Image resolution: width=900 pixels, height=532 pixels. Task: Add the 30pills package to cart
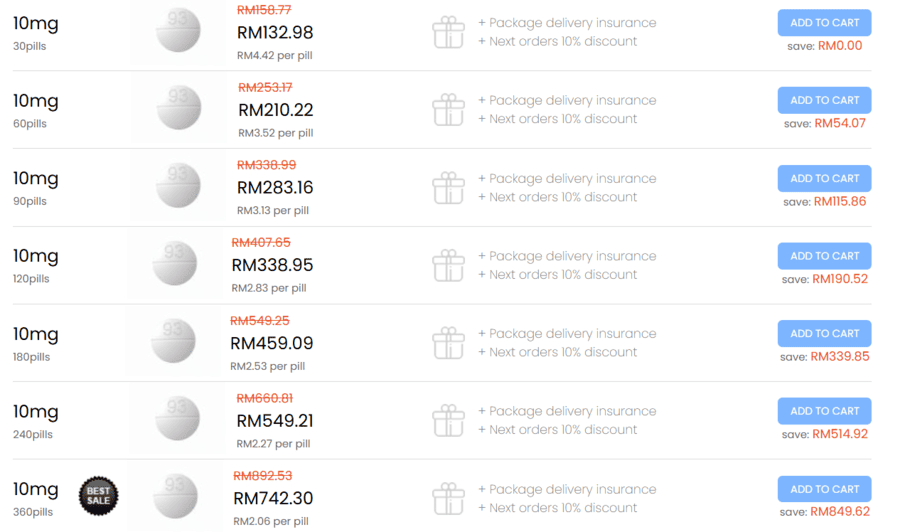click(x=824, y=23)
